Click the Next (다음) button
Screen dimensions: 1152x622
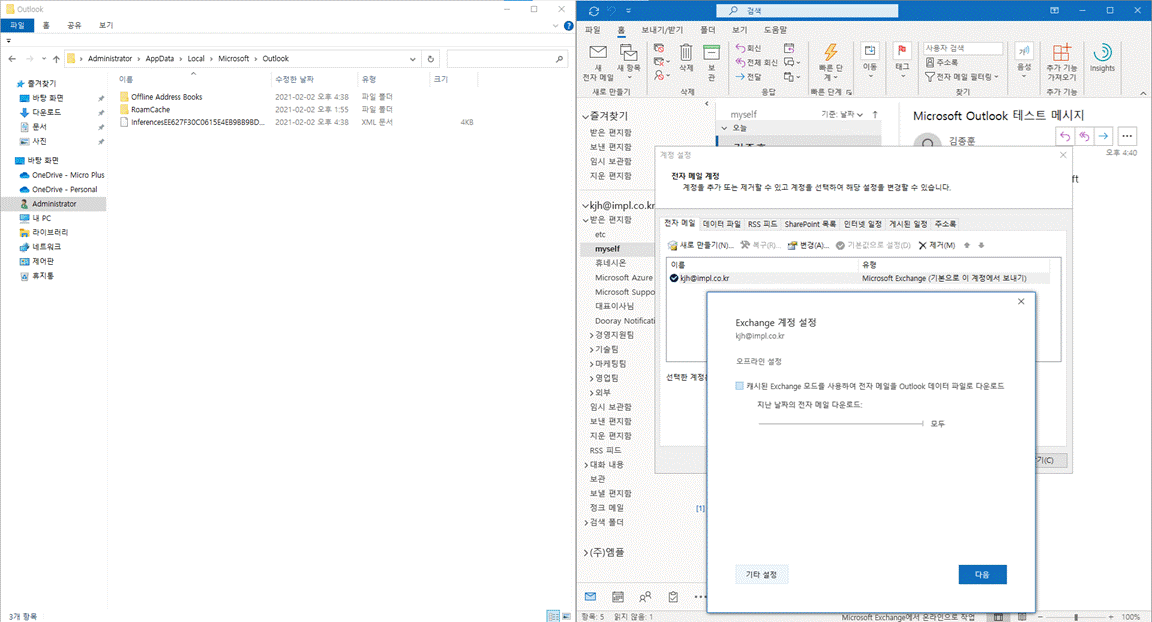point(982,574)
